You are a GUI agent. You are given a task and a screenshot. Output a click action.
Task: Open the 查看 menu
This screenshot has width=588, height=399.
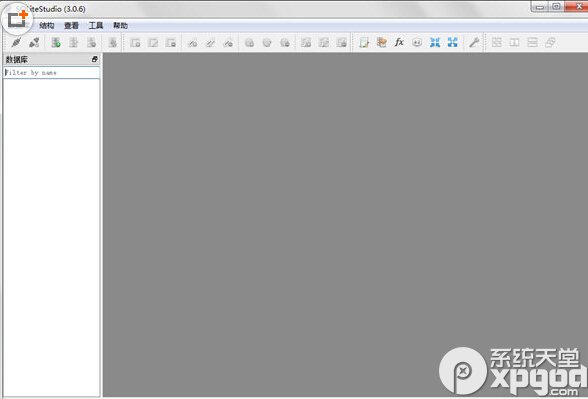[71, 26]
